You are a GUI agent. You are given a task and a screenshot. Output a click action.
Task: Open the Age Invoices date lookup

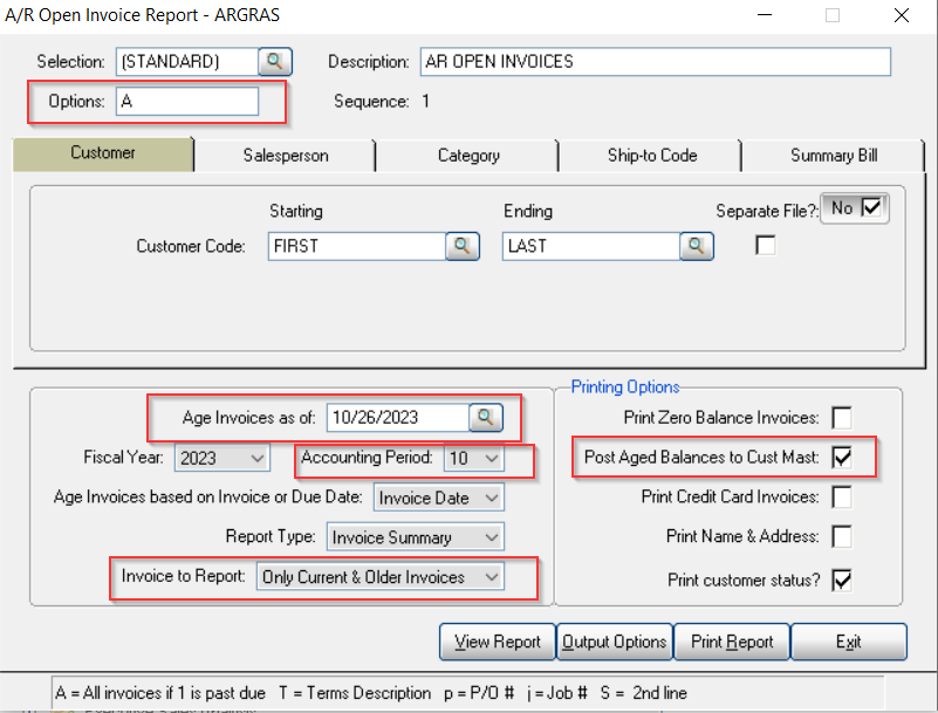tap(486, 417)
